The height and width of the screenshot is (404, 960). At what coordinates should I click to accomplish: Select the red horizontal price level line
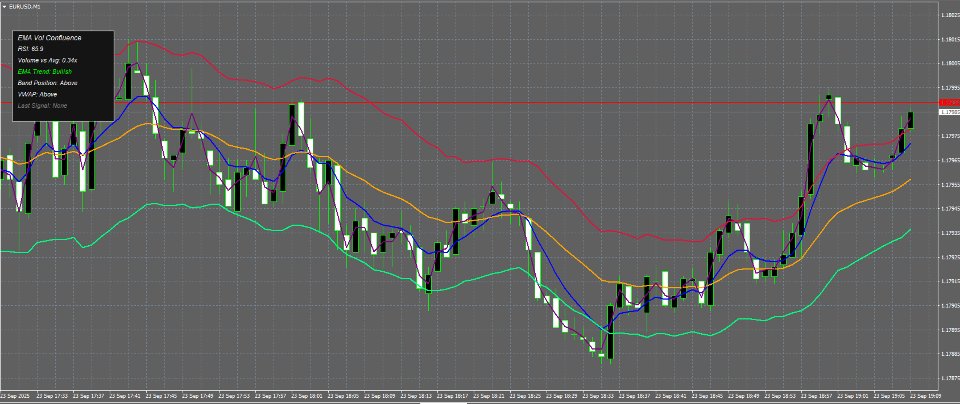470,103
